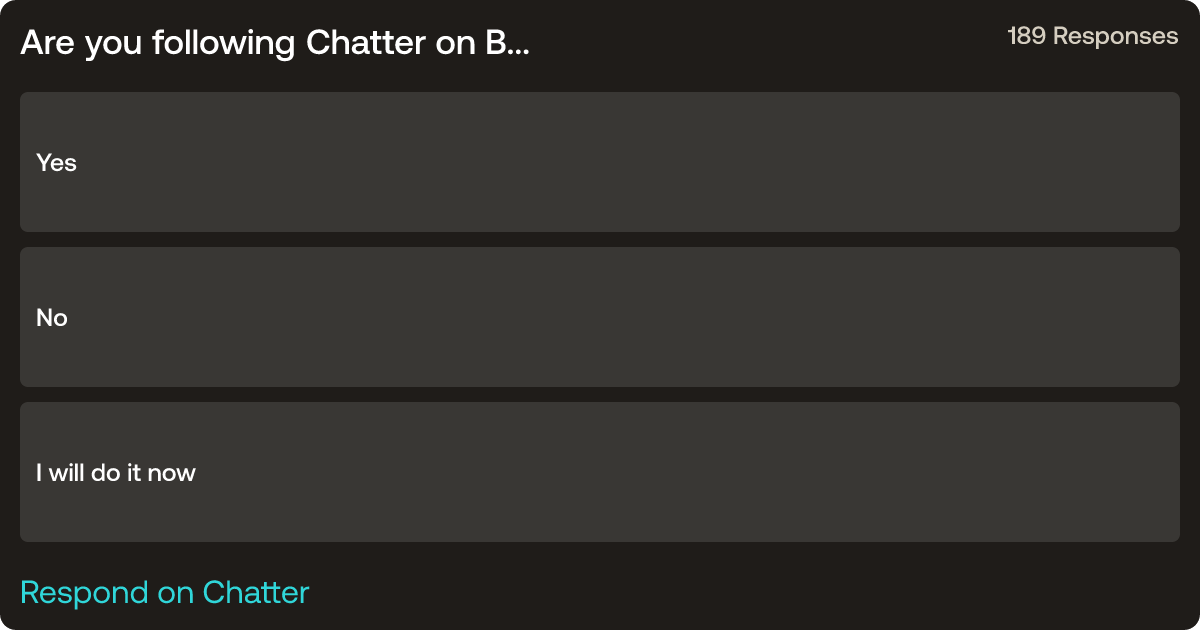This screenshot has height=630, width=1200.
Task: Select the "Yes" poll option
Action: coord(600,162)
